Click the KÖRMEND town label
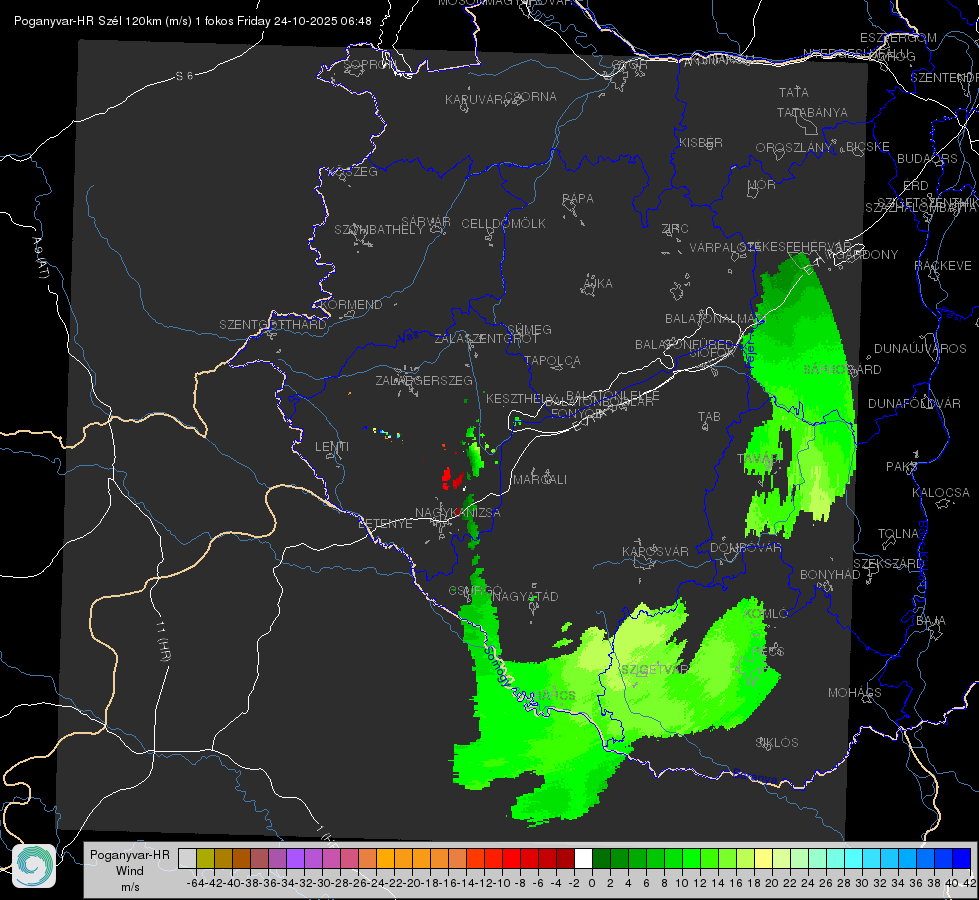 [x=352, y=305]
